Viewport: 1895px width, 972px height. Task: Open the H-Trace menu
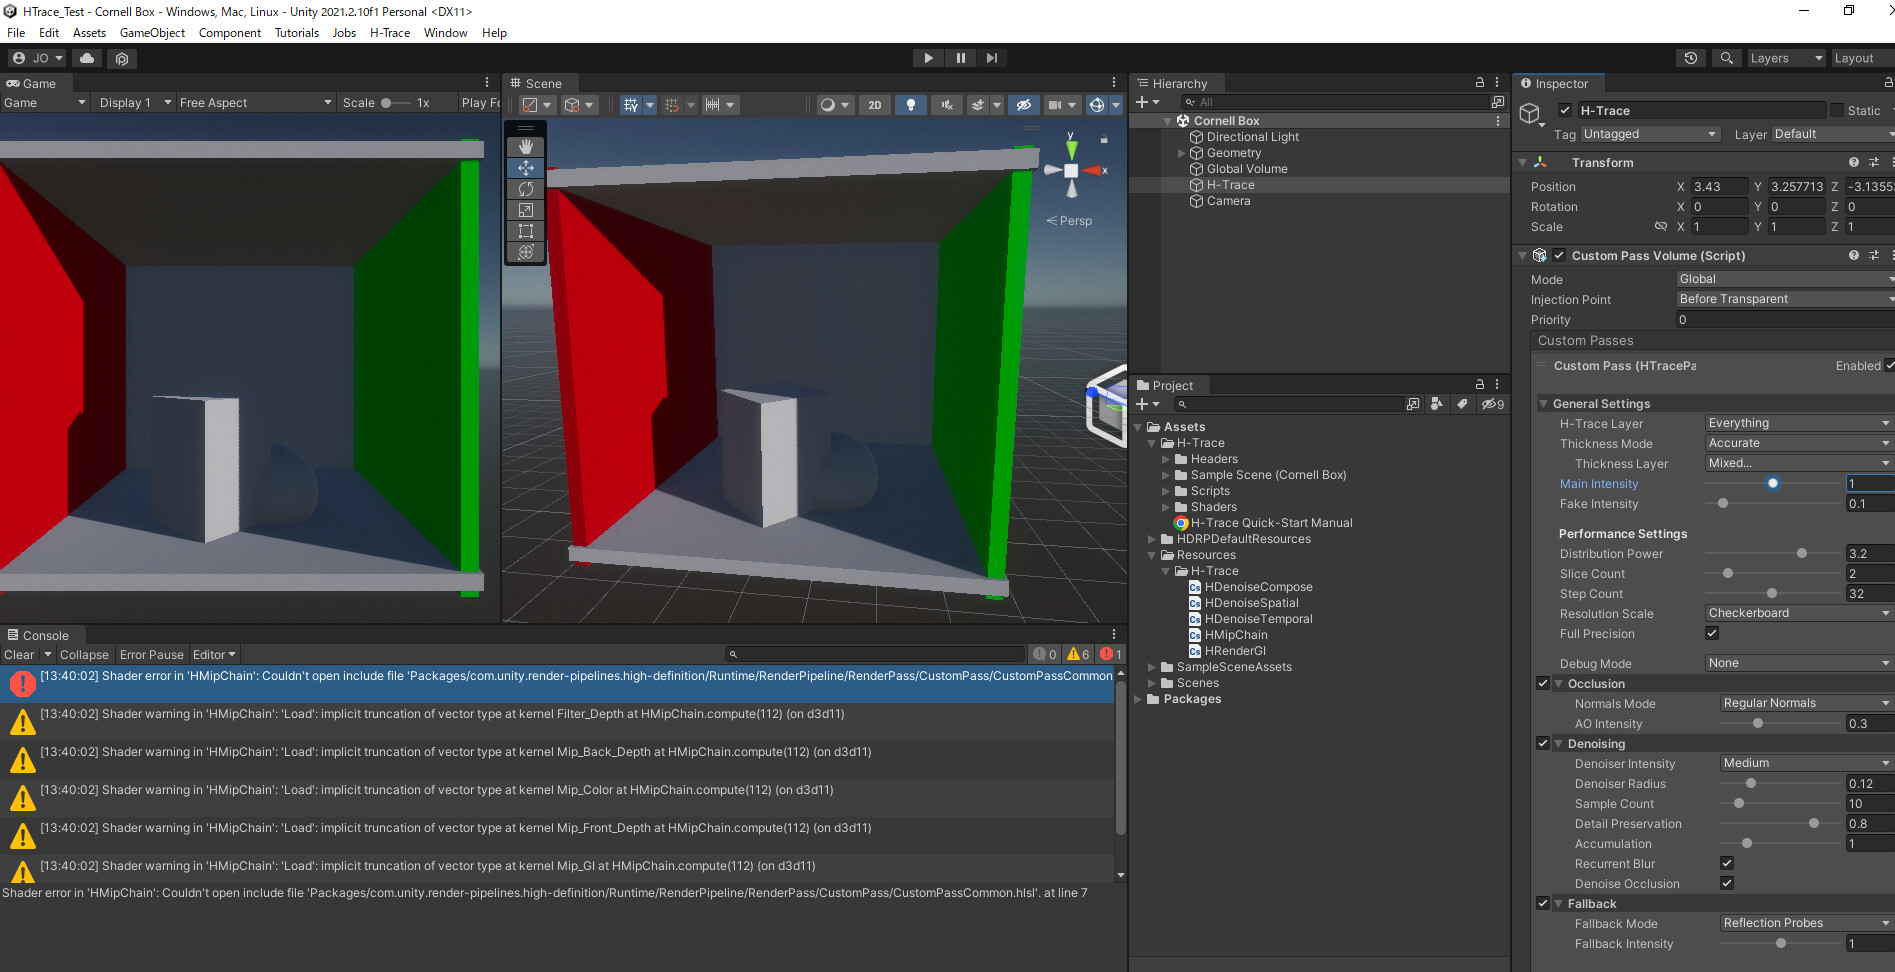(x=389, y=32)
